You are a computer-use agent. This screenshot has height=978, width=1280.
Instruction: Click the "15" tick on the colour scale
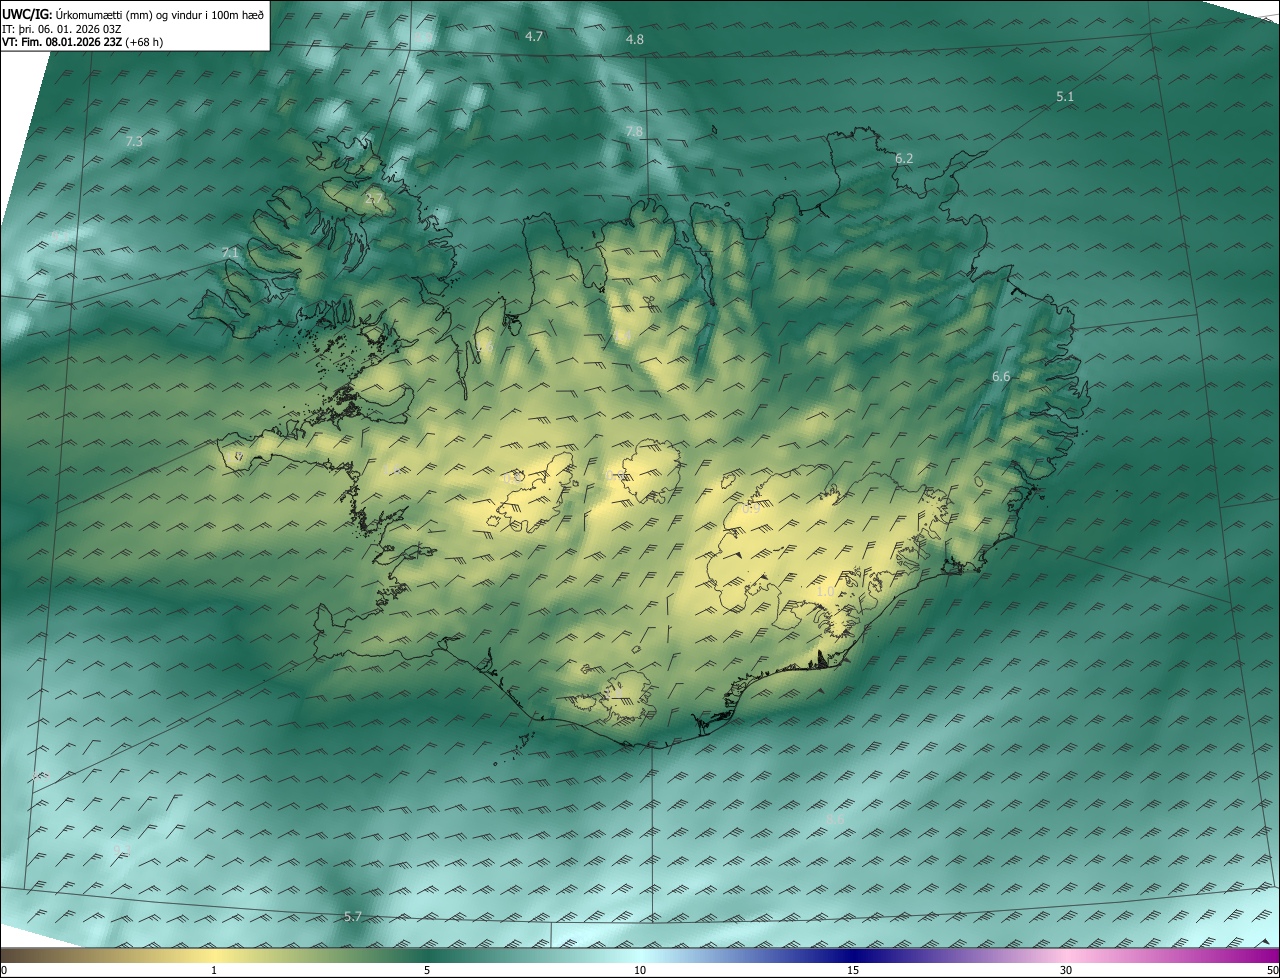click(853, 971)
